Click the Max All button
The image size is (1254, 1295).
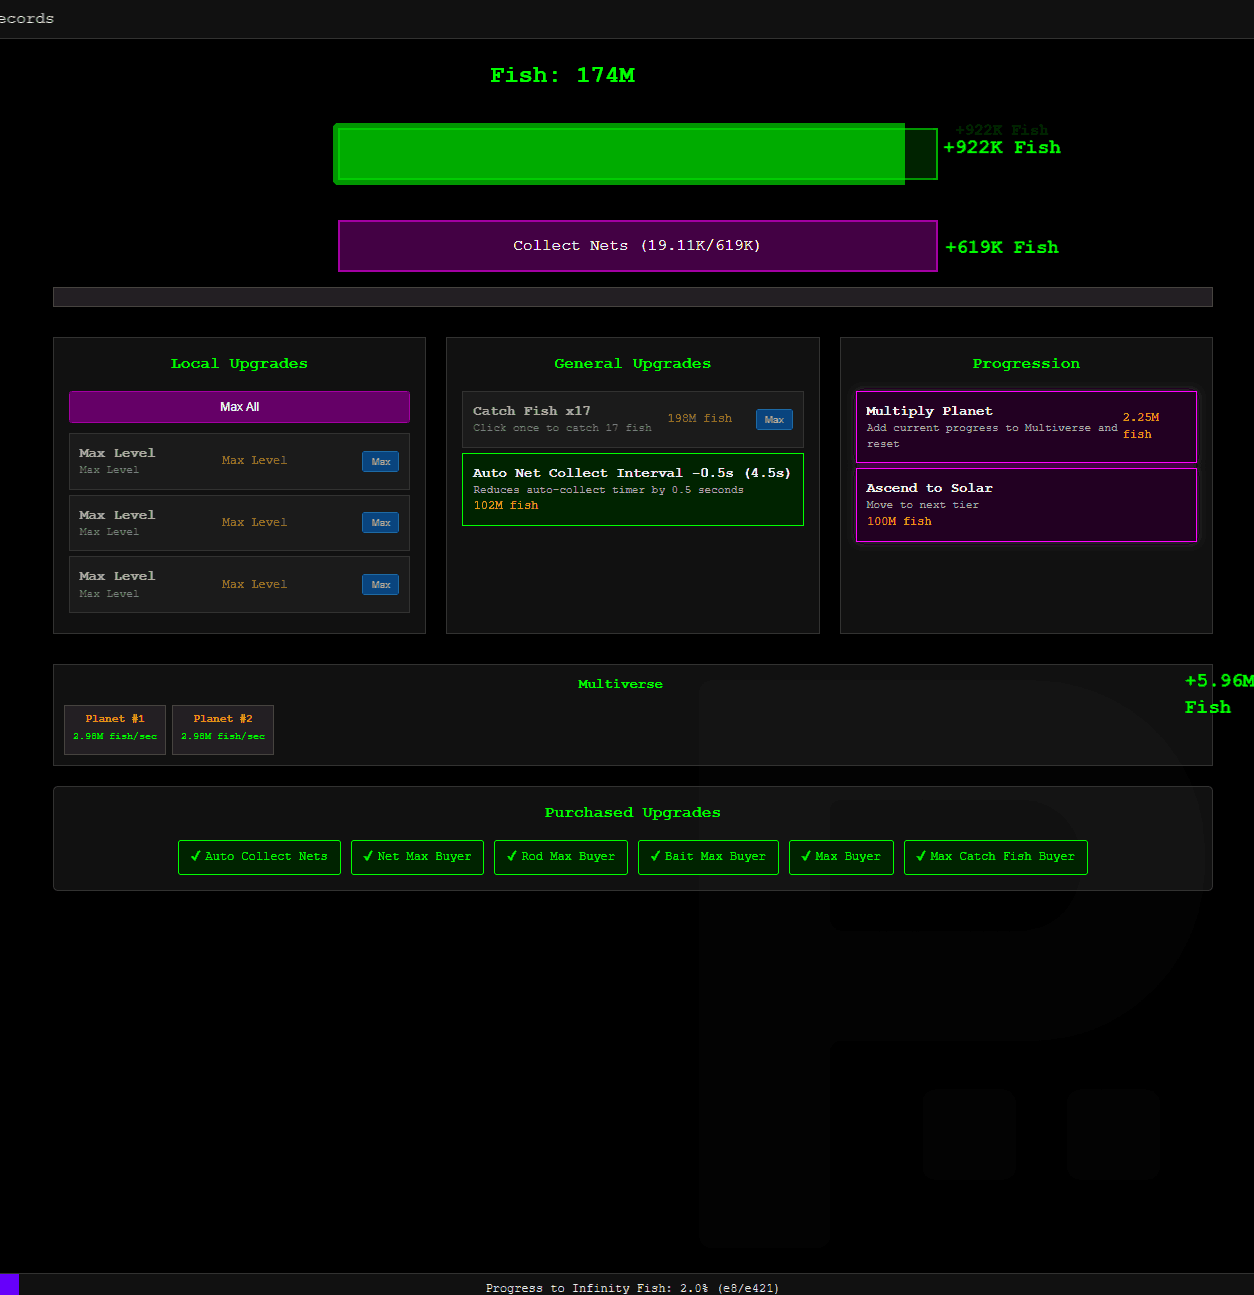[x=239, y=407]
